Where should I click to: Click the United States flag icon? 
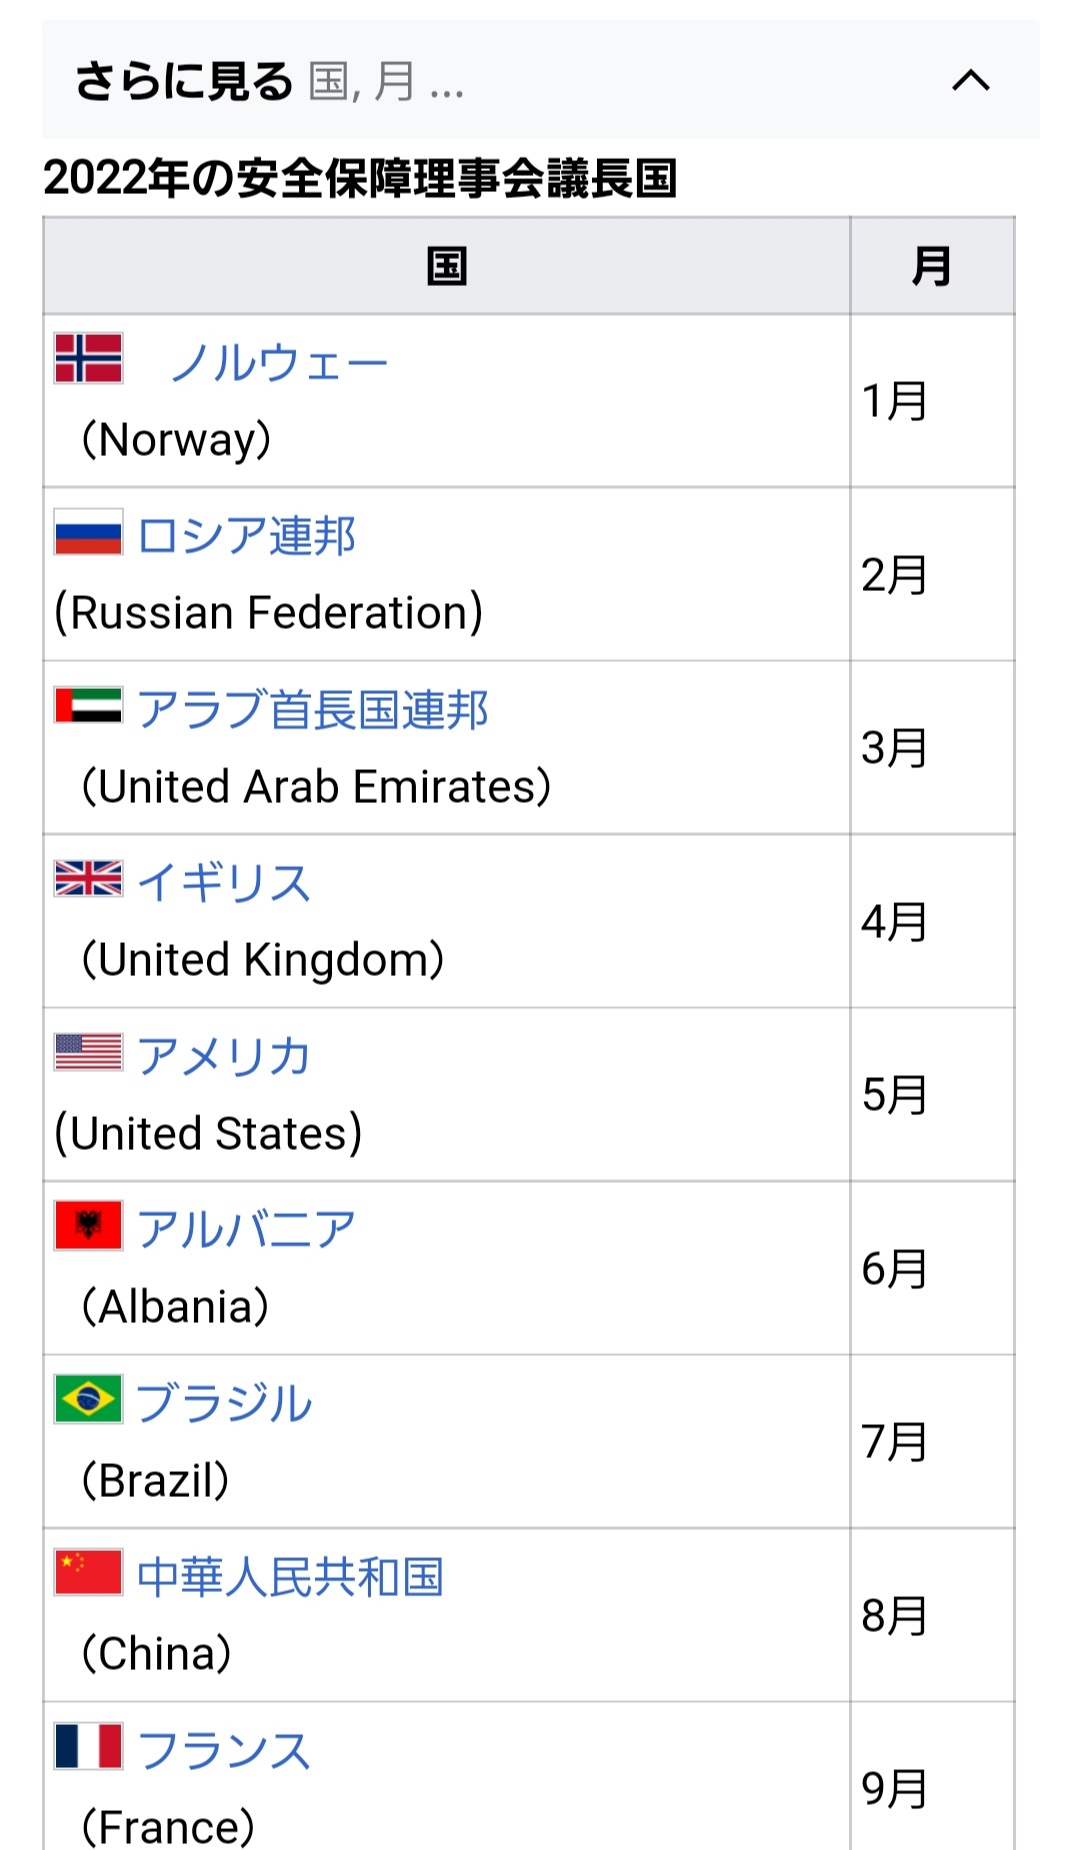pyautogui.click(x=89, y=1052)
